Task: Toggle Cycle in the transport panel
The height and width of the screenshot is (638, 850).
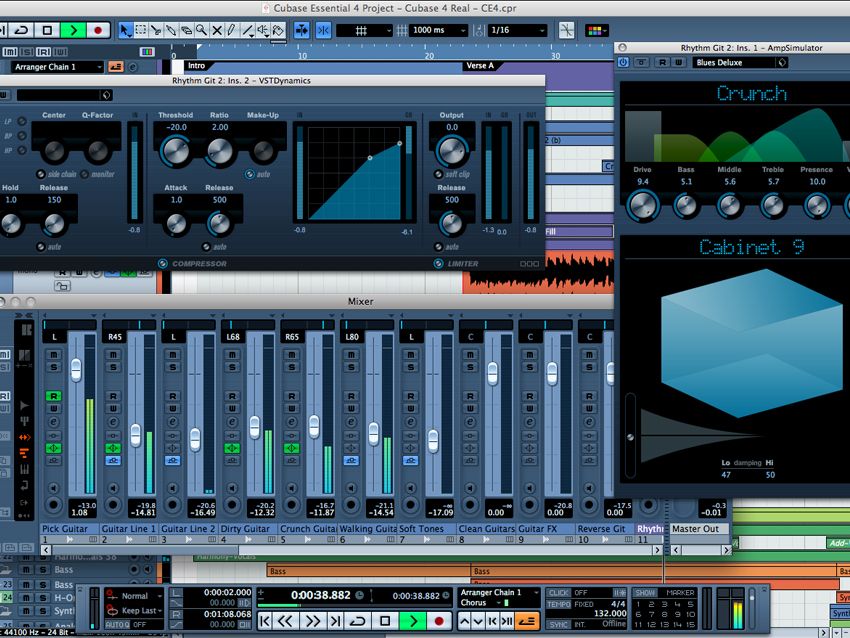Action: click(x=358, y=621)
